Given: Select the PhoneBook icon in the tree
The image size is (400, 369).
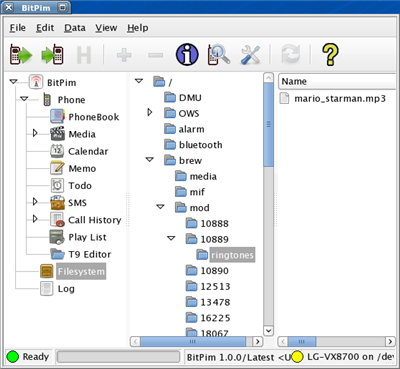Looking at the screenshot, I should 57,117.
